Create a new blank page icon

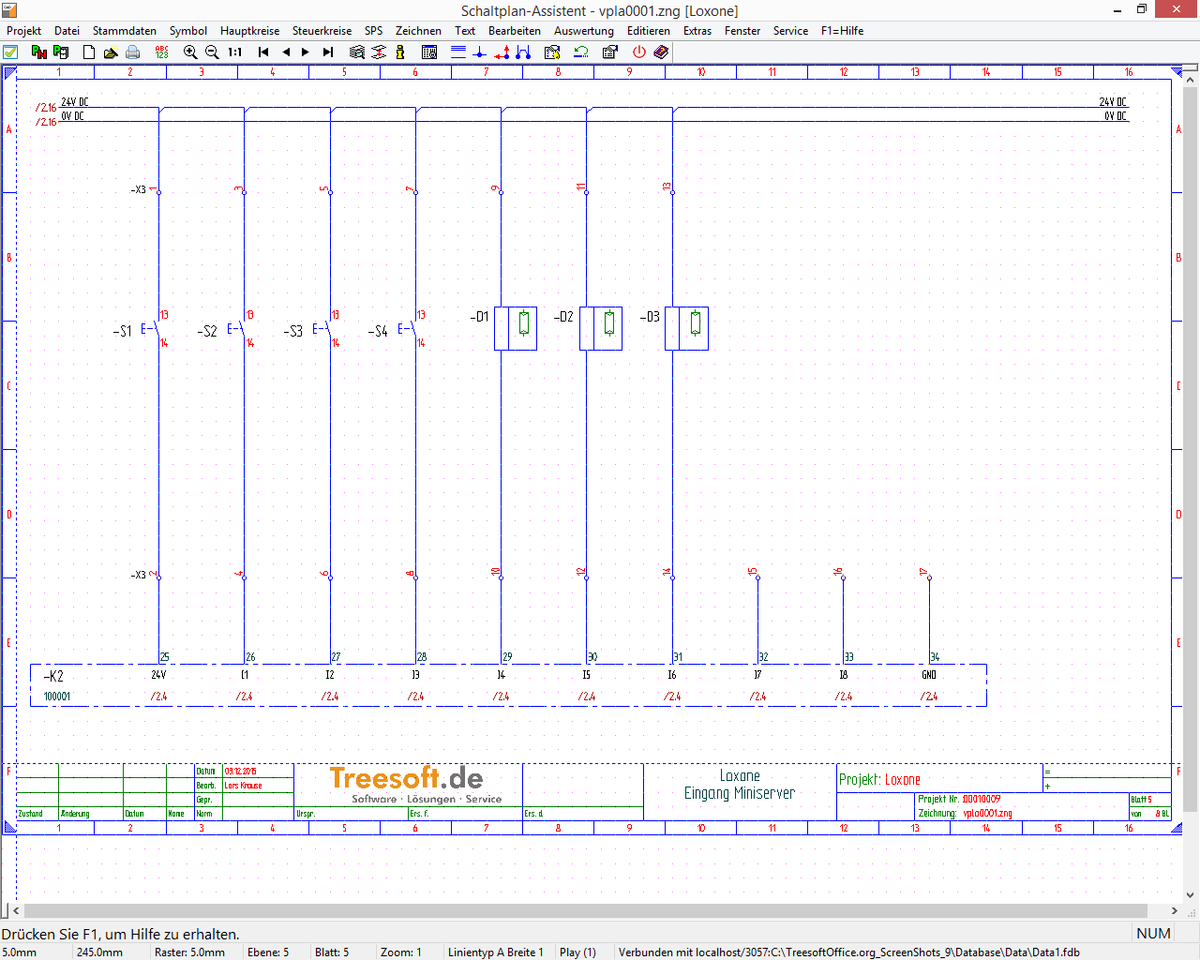tap(89, 52)
